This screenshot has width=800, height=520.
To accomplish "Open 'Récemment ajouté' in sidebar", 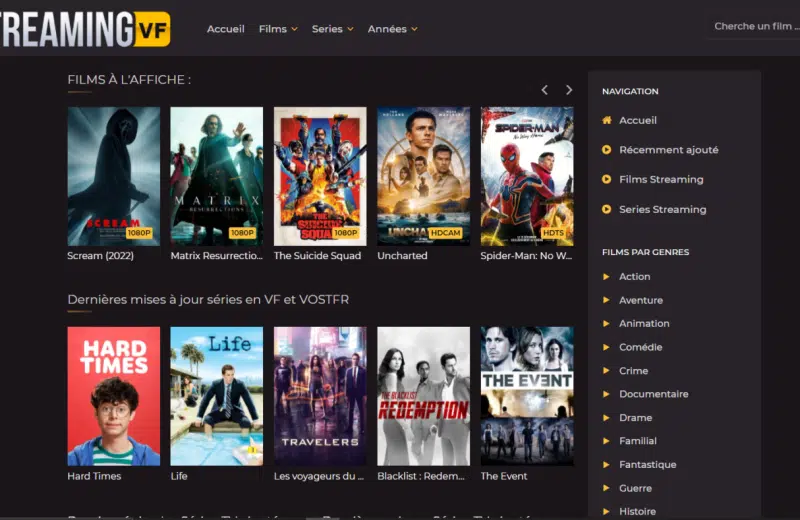I will pyautogui.click(x=669, y=150).
